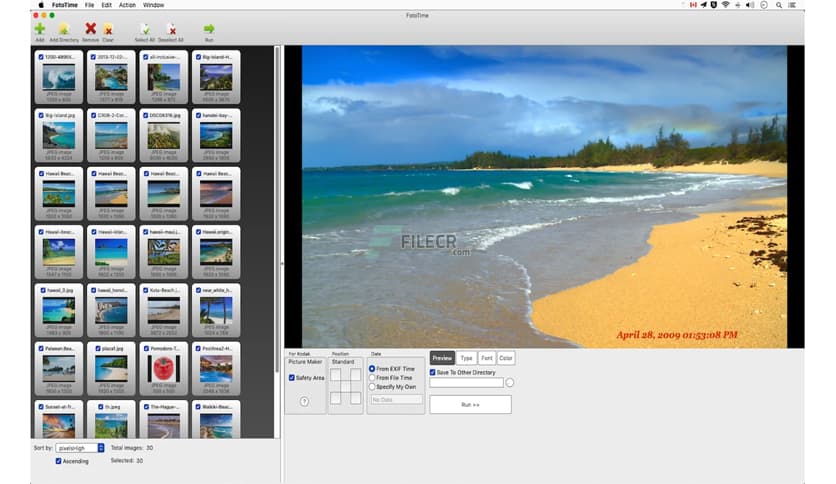Switch to the Font tab
The image size is (836, 484).
coord(487,358)
